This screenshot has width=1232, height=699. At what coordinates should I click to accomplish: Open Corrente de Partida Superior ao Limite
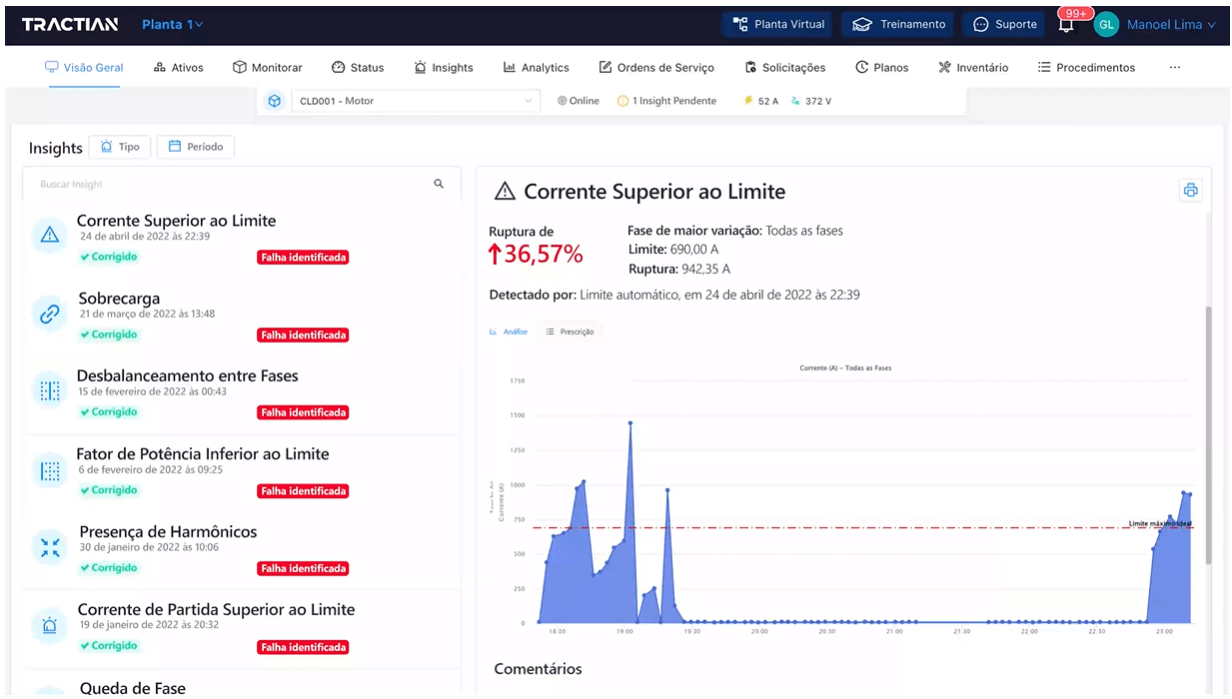pos(242,627)
